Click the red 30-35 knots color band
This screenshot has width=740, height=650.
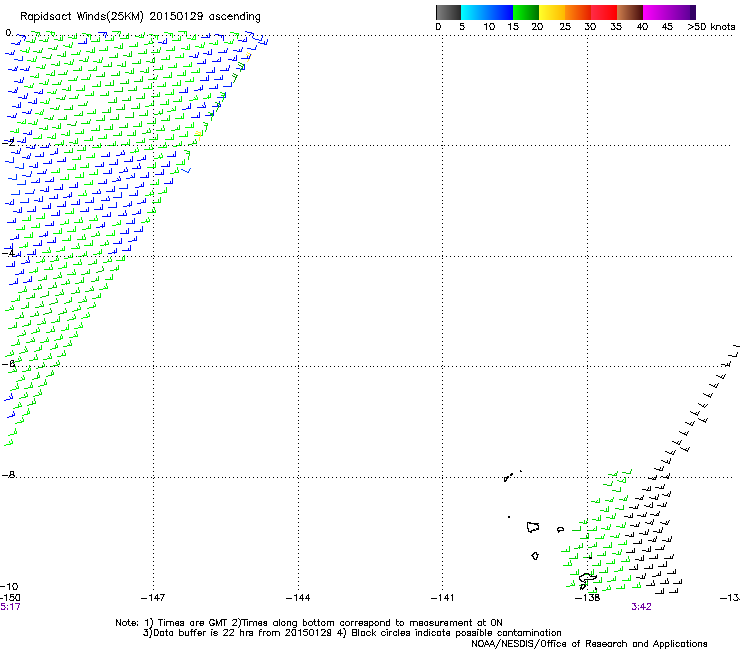(x=604, y=12)
